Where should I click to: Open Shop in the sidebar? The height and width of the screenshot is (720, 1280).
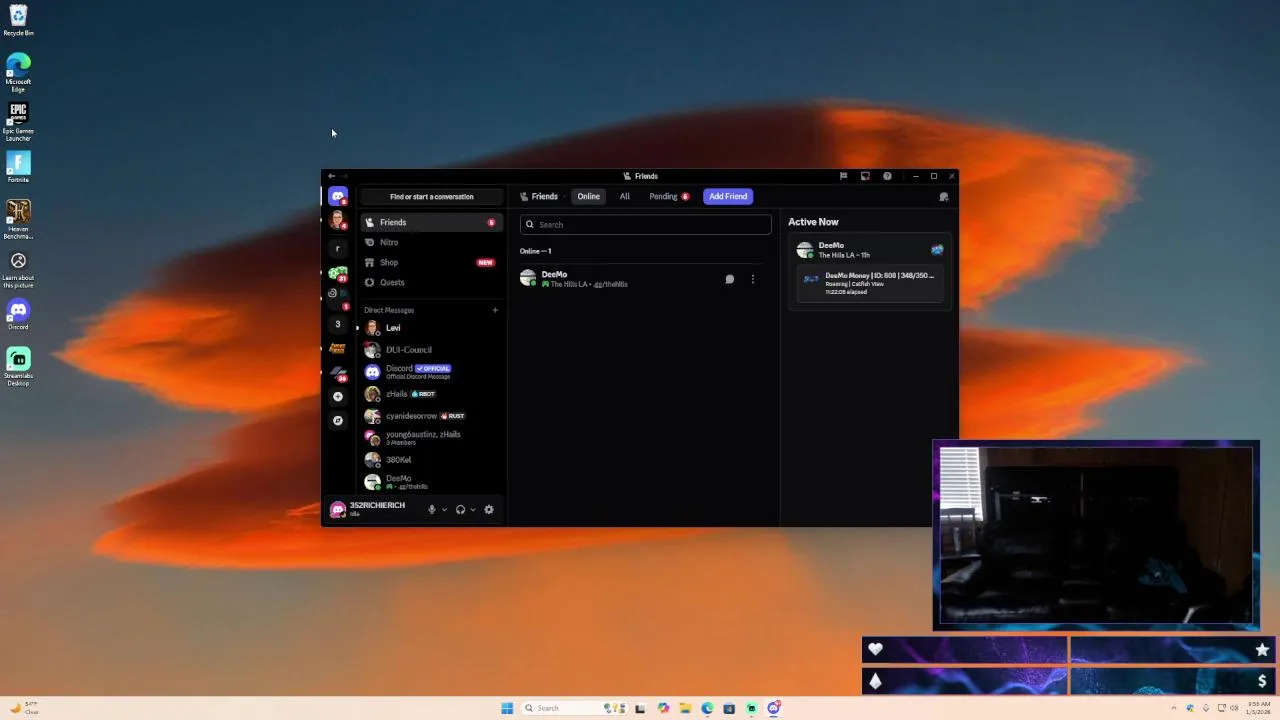pyautogui.click(x=432, y=262)
